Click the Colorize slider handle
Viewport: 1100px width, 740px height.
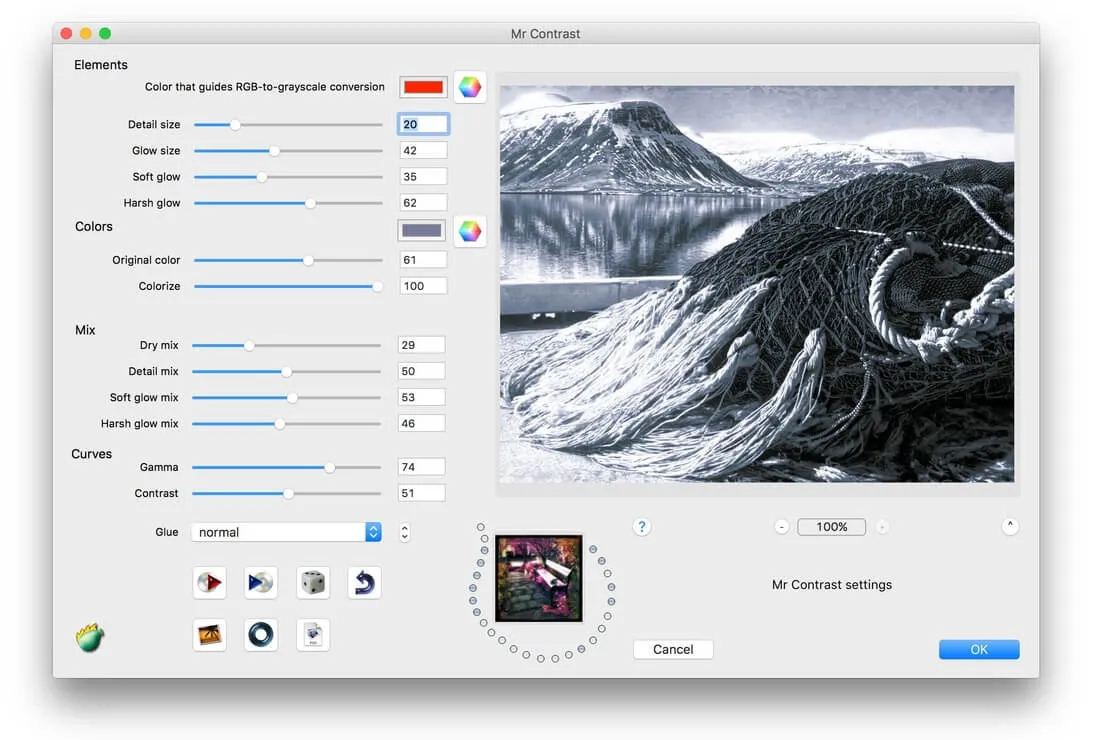376,285
